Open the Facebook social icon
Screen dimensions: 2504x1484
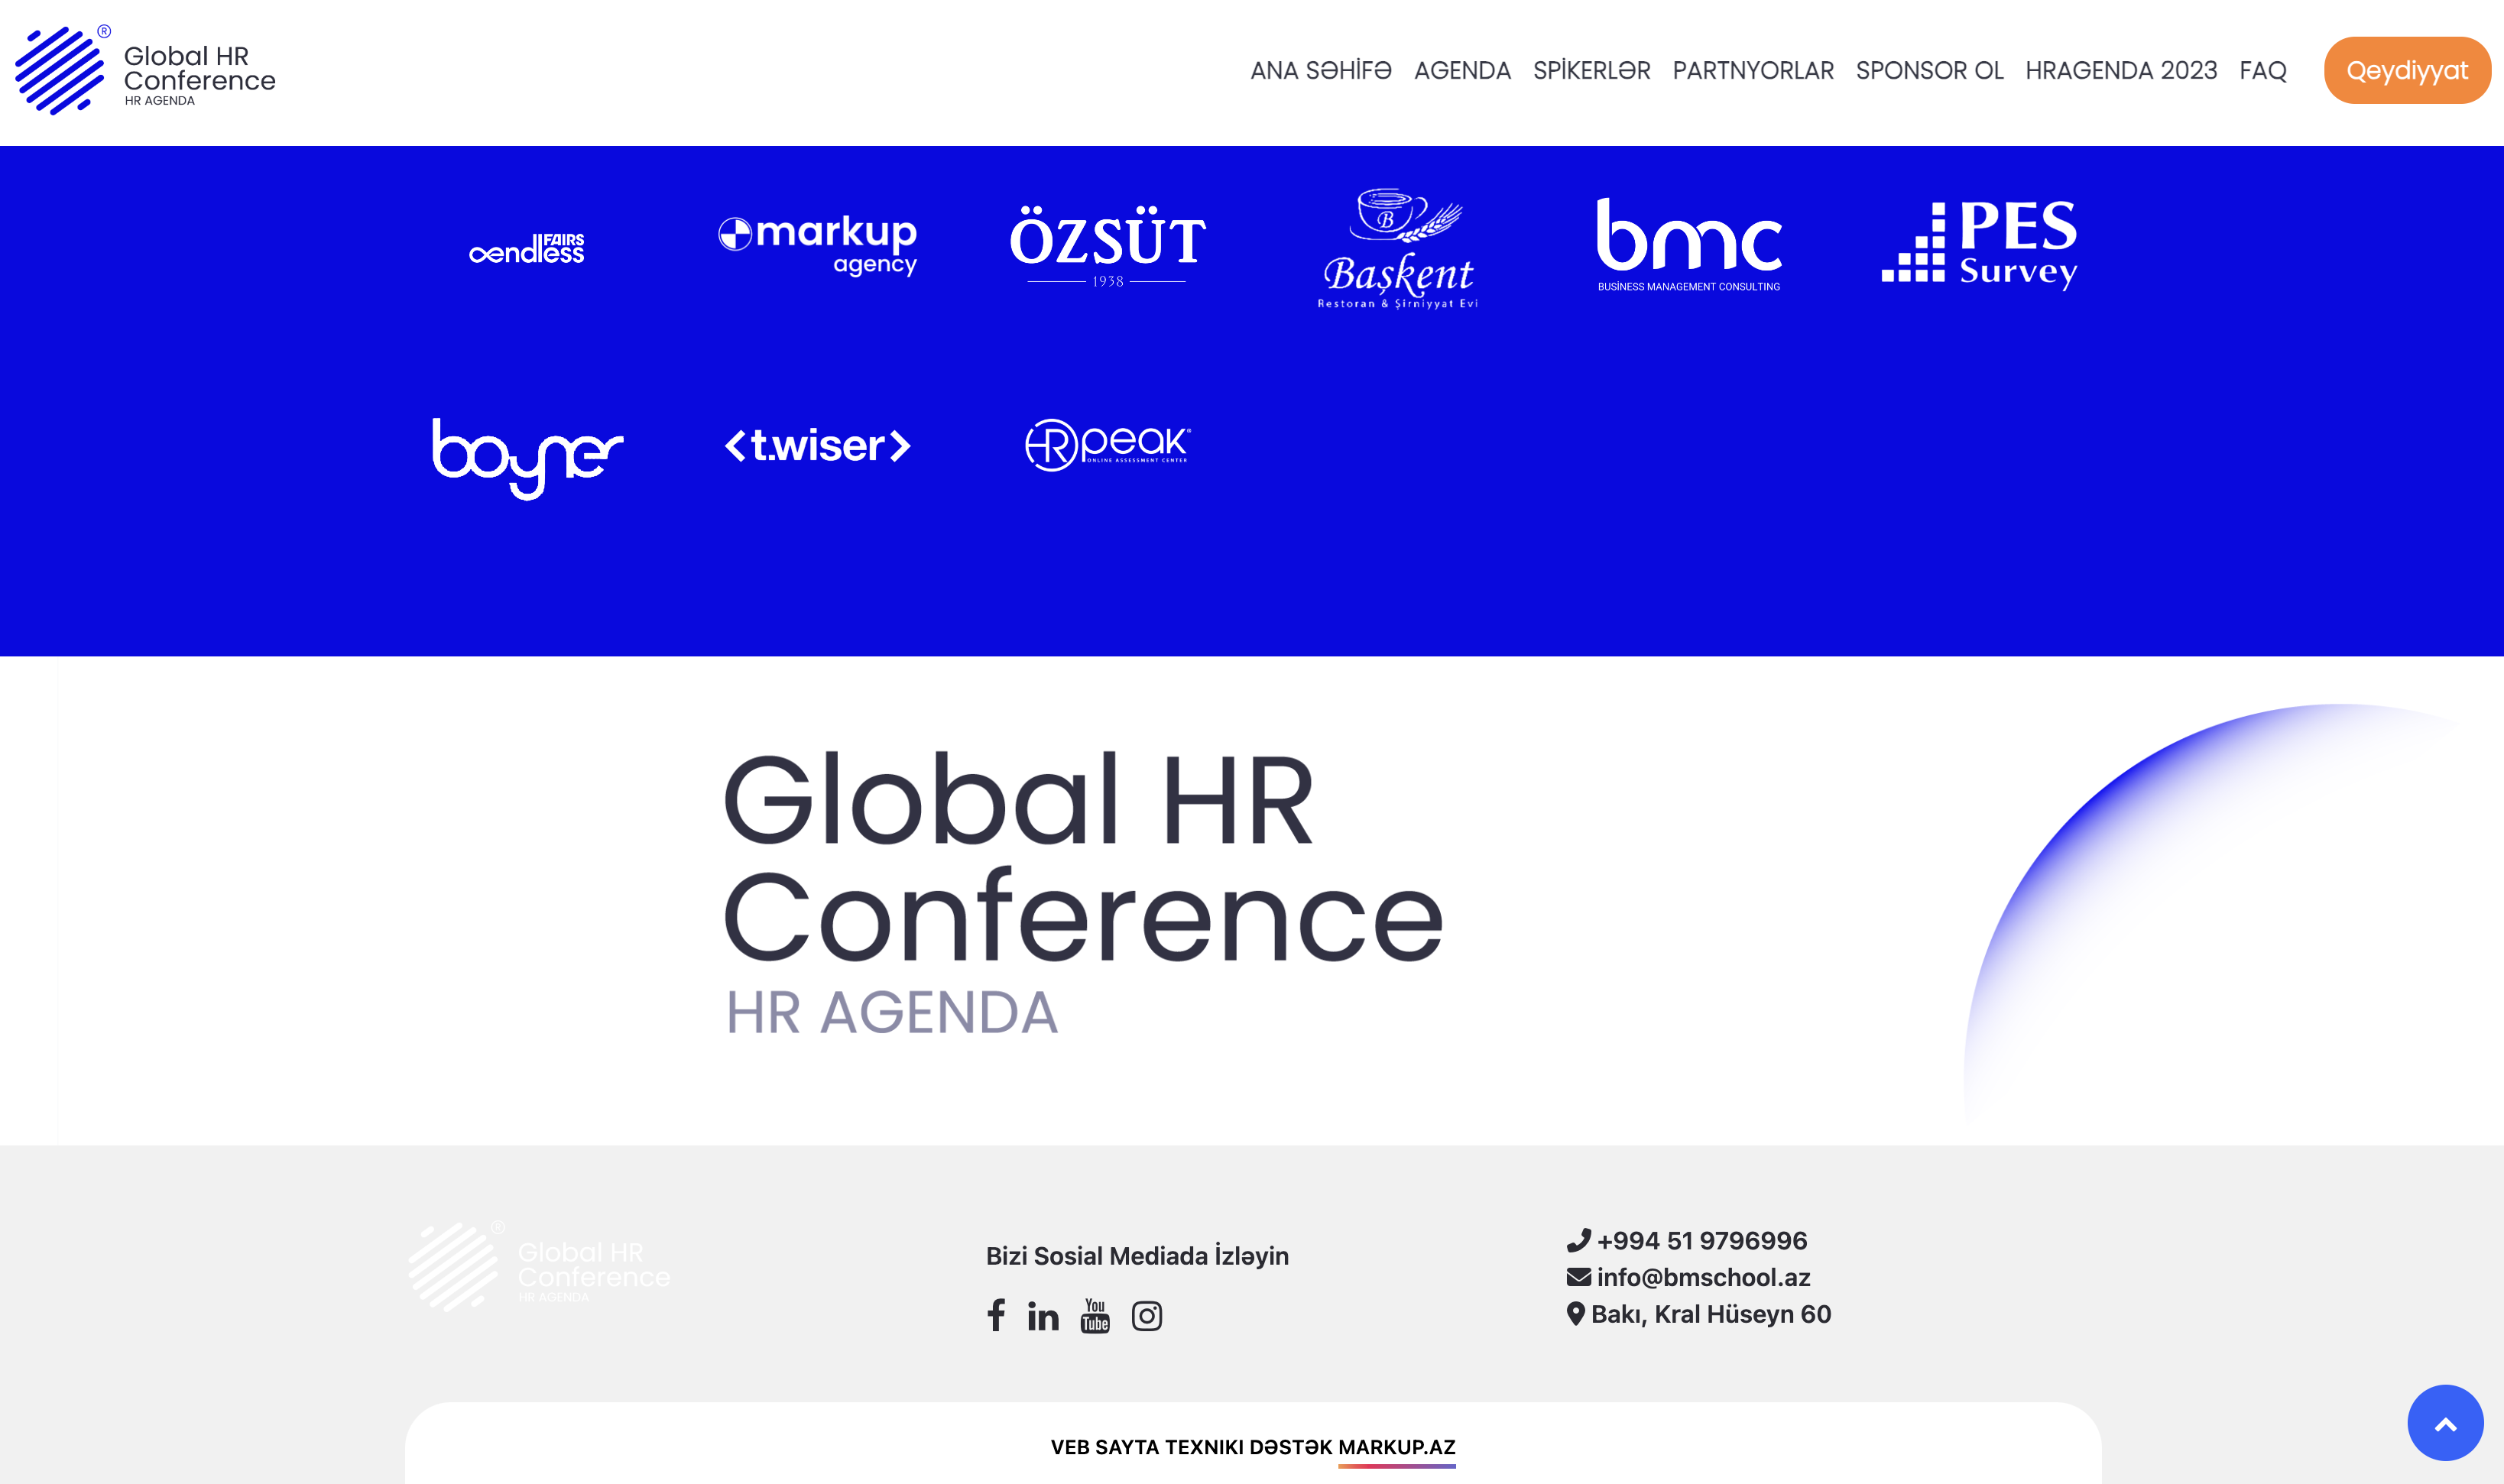[x=995, y=1316]
